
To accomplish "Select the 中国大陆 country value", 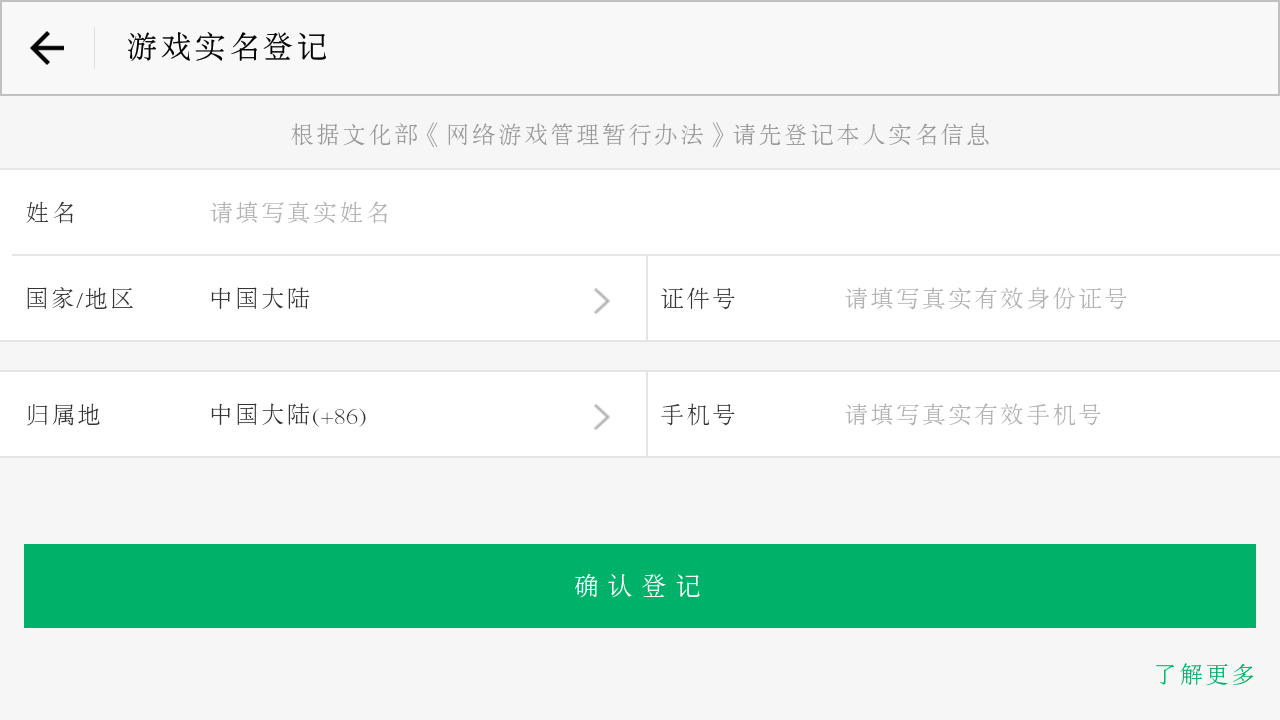I will tap(260, 299).
